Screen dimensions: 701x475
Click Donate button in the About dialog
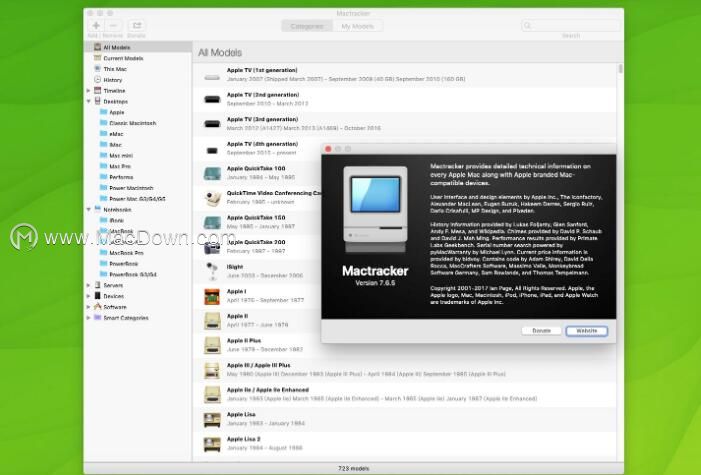coord(541,330)
